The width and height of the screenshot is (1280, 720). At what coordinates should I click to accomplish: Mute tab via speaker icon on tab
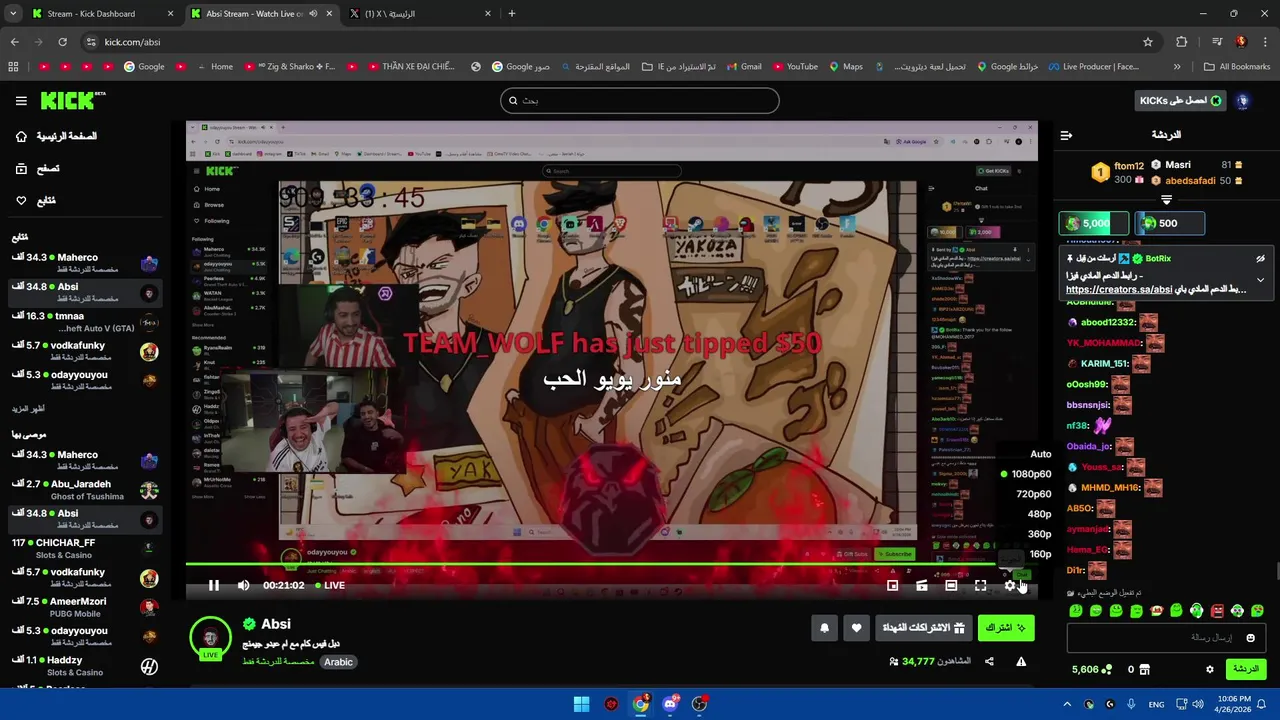(x=313, y=14)
